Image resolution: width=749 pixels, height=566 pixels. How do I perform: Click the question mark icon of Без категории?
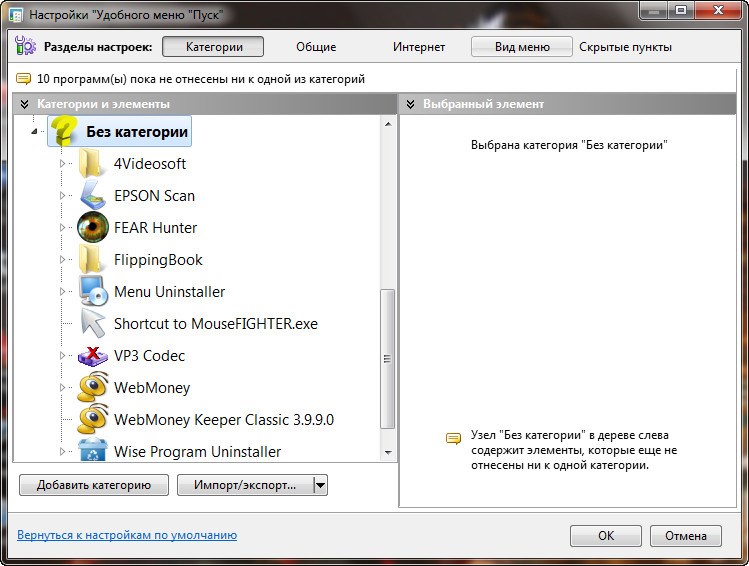click(x=64, y=132)
